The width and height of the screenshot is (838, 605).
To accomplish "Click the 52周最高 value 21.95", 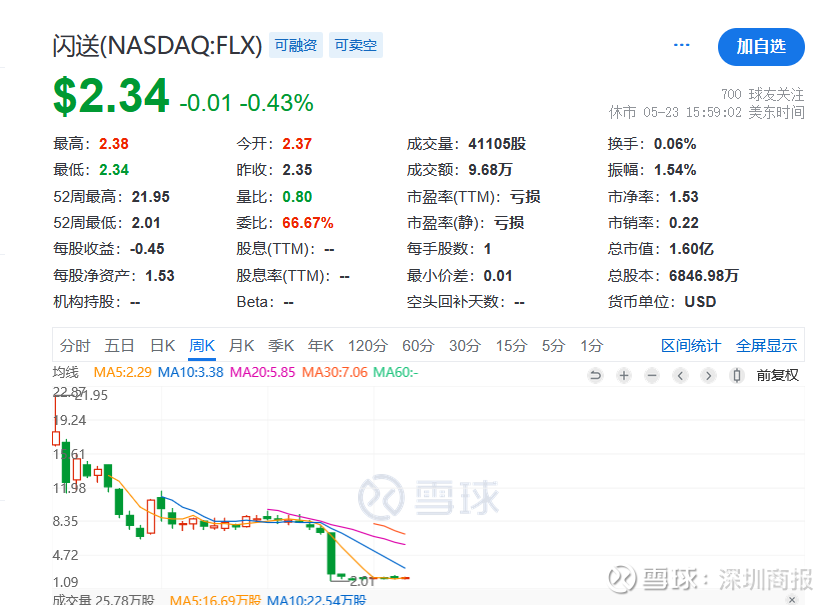I will (151, 197).
